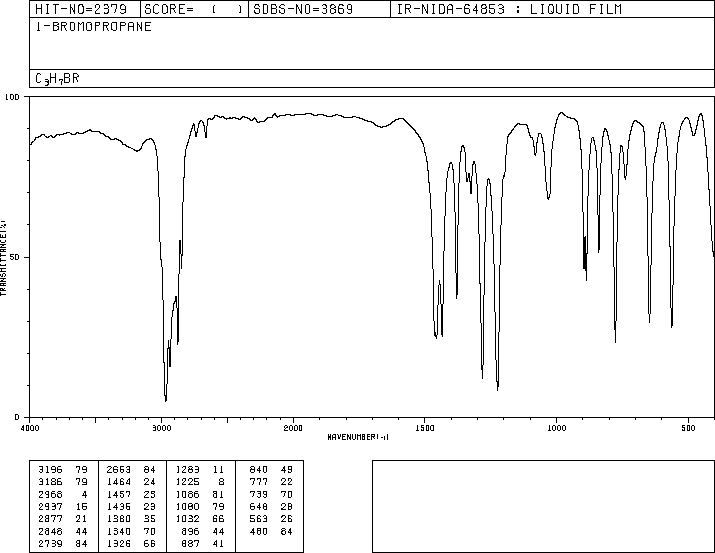Click the 100 tick label on the y-axis
Viewport: 715px width, 553px height.
(12, 97)
